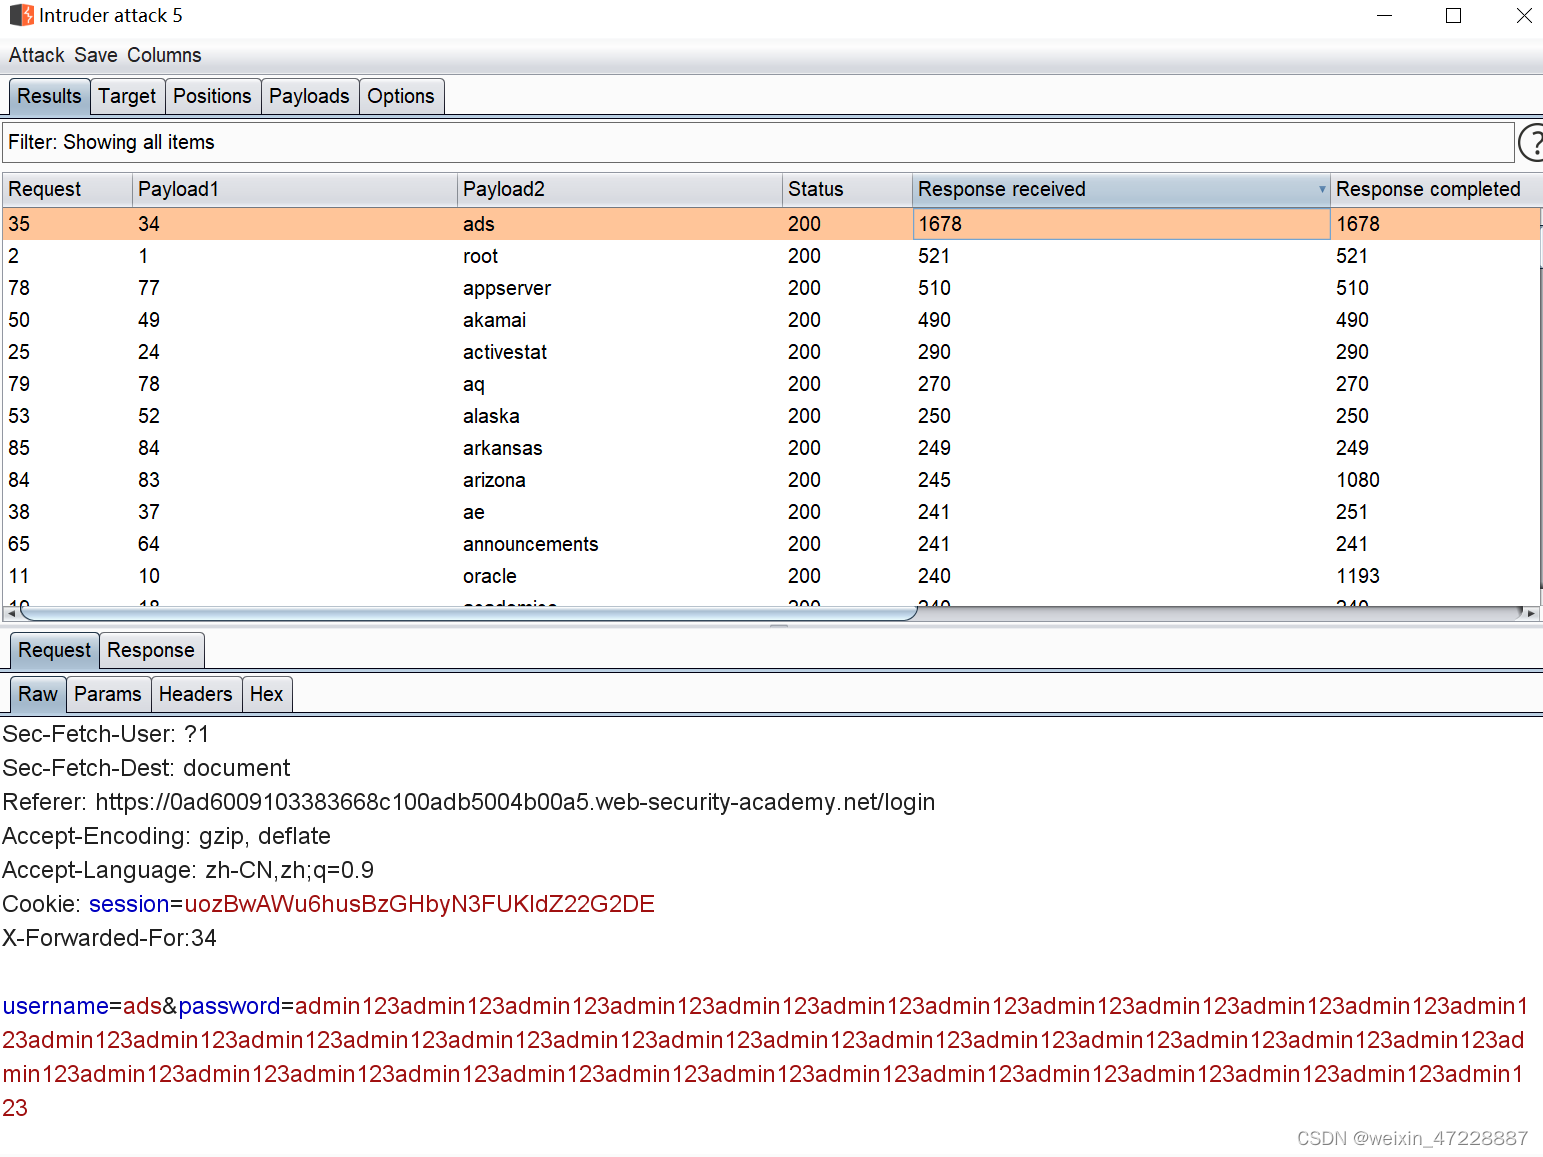The image size is (1543, 1157).
Task: Click the right arrow of table scrollbar
Action: click(1531, 613)
